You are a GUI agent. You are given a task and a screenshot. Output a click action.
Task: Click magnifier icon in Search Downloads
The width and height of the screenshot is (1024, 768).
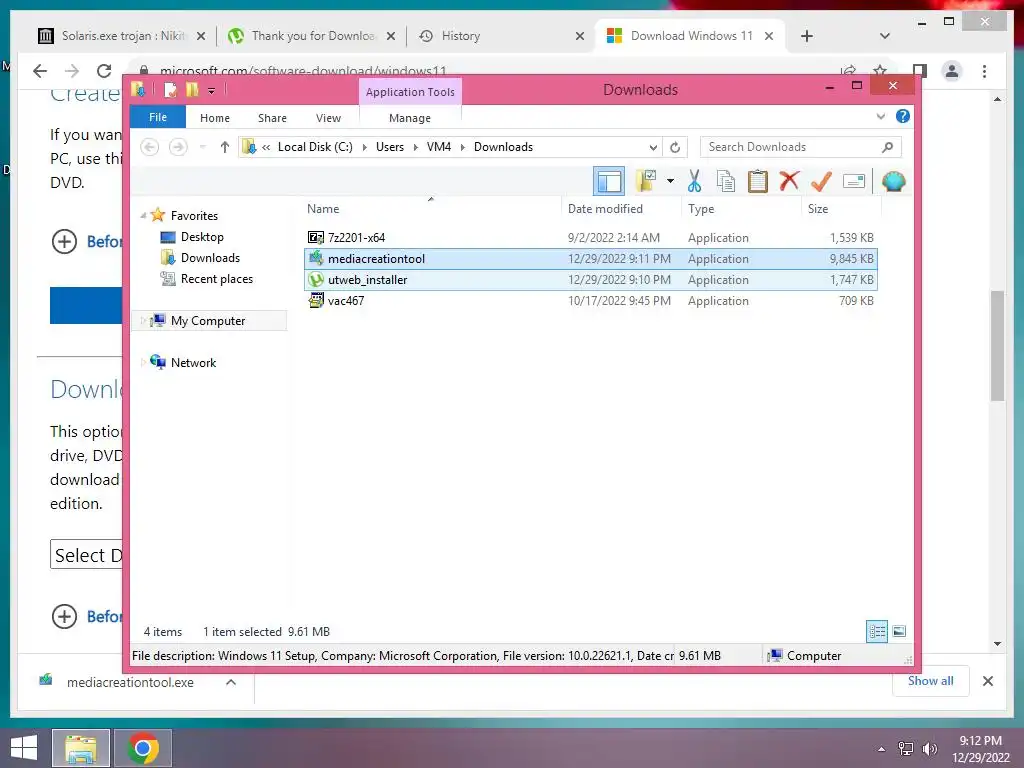(x=888, y=147)
